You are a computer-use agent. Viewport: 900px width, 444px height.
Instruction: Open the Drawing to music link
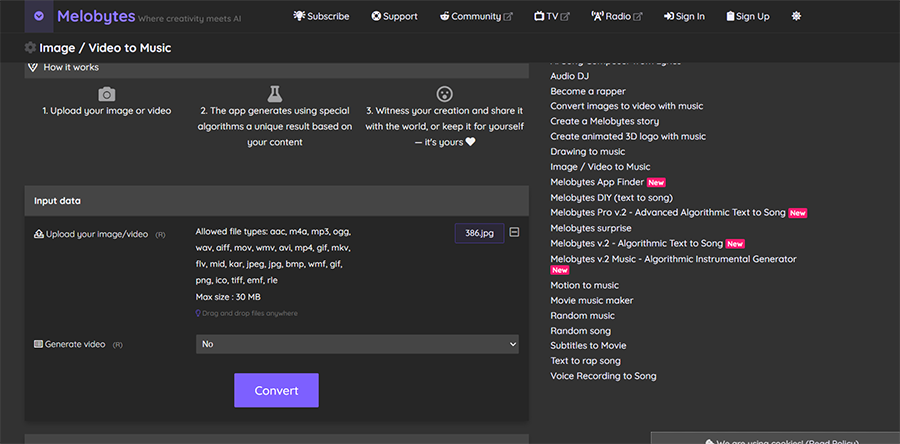tap(588, 151)
